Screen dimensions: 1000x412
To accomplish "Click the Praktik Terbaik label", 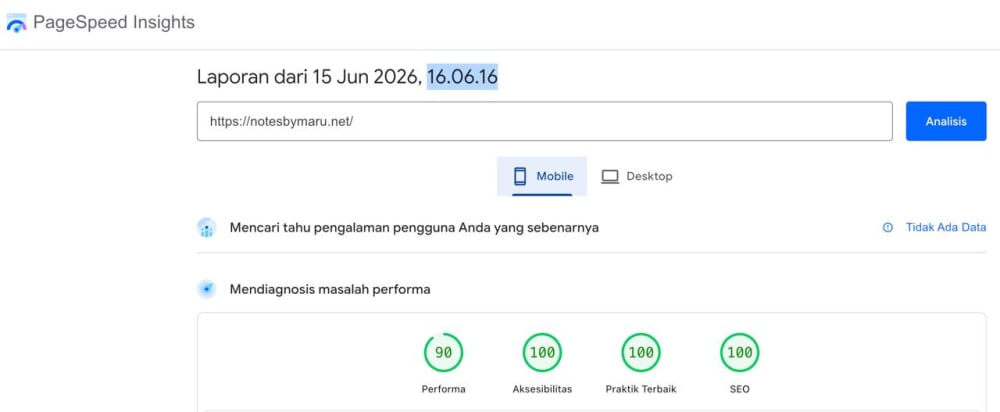I will click(641, 388).
